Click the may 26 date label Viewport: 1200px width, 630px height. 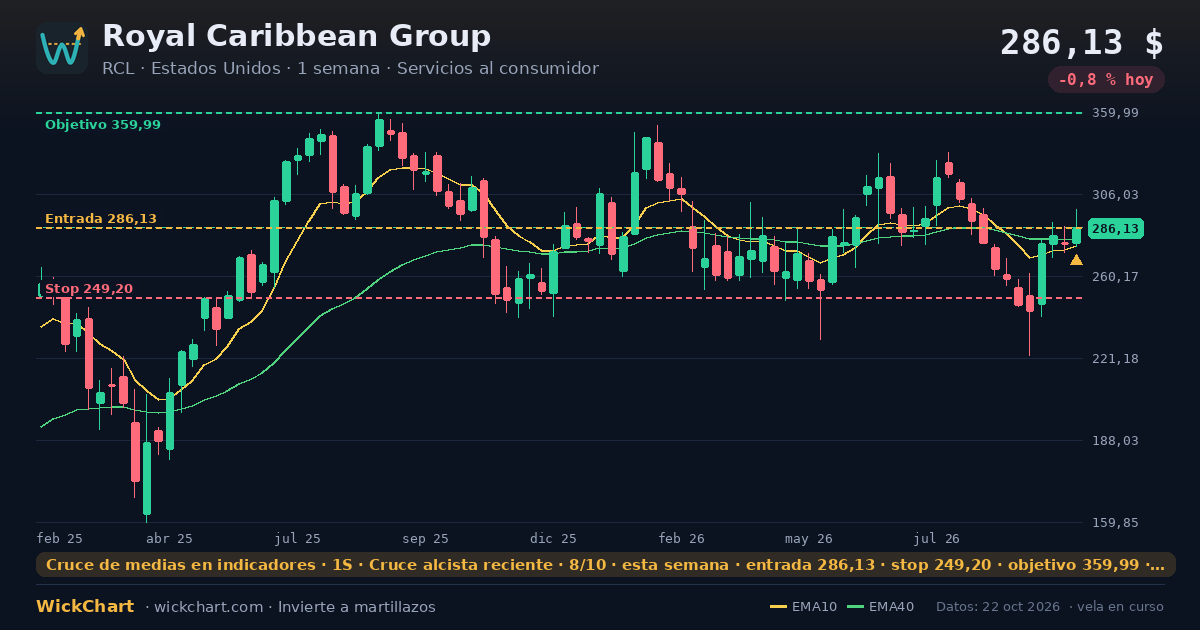(x=810, y=538)
